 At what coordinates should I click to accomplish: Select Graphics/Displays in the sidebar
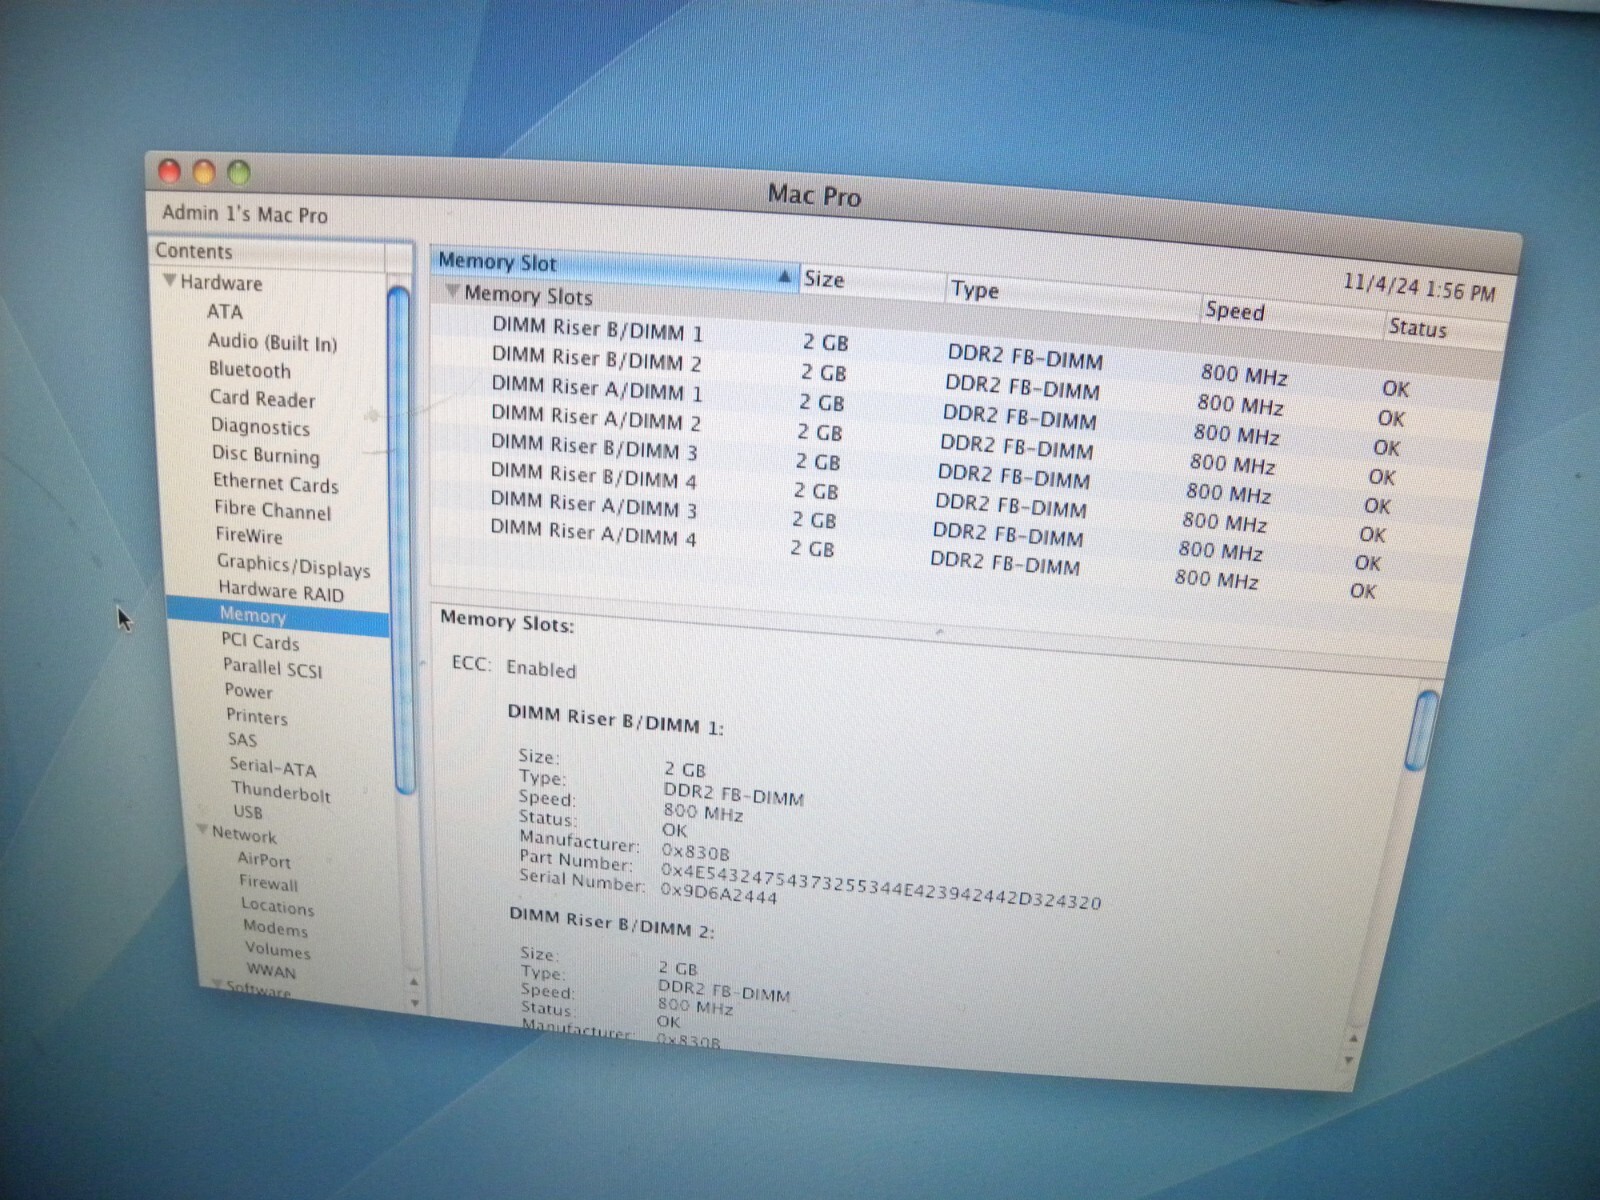(293, 566)
